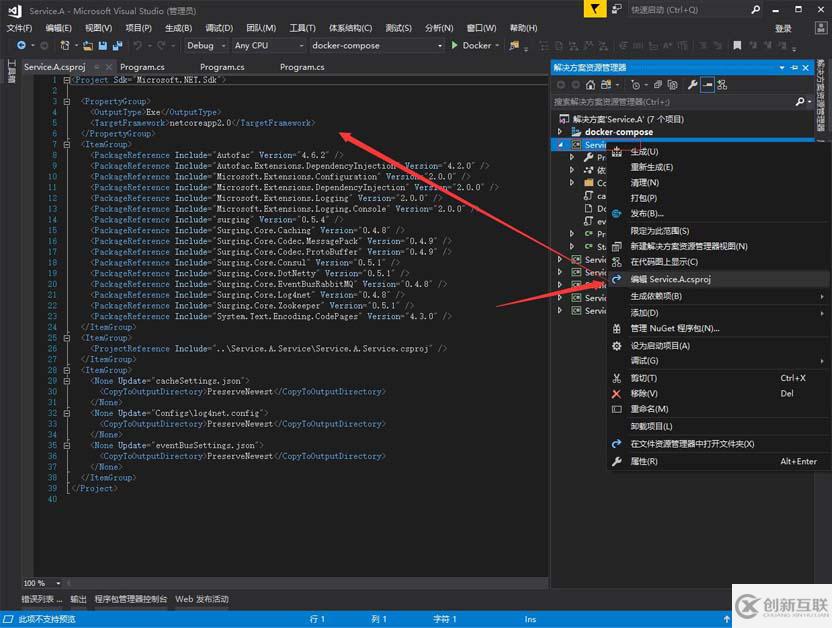Collapse the PropertyGroup section on line 3
832x628 pixels.
click(67, 101)
